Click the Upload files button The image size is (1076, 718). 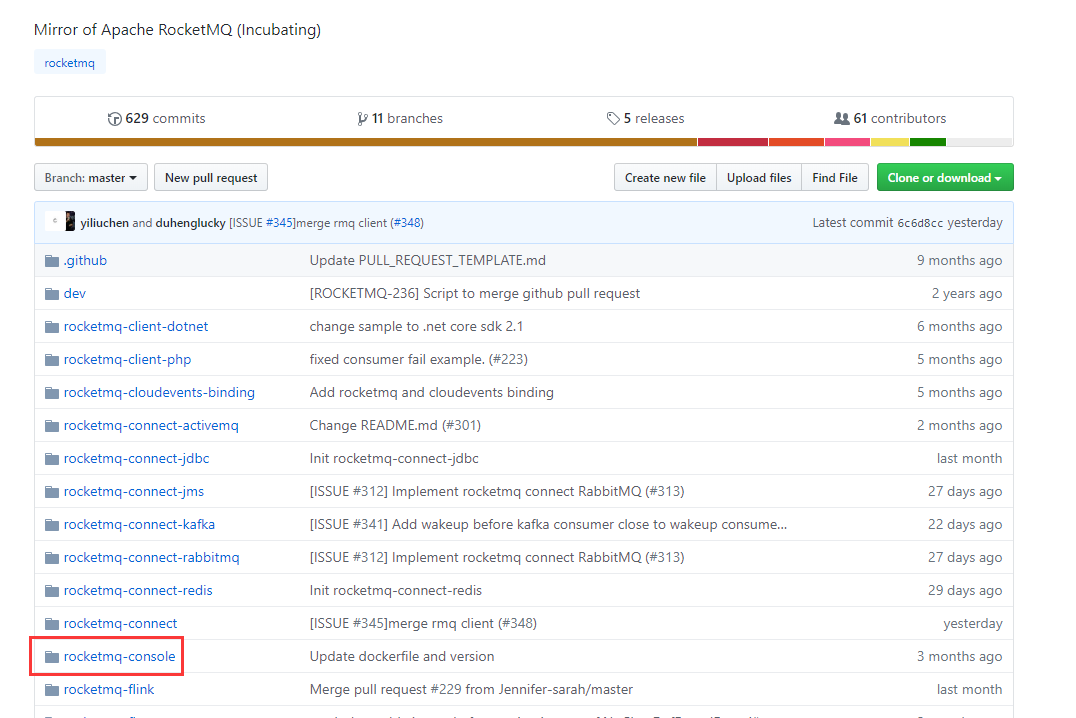tap(759, 178)
